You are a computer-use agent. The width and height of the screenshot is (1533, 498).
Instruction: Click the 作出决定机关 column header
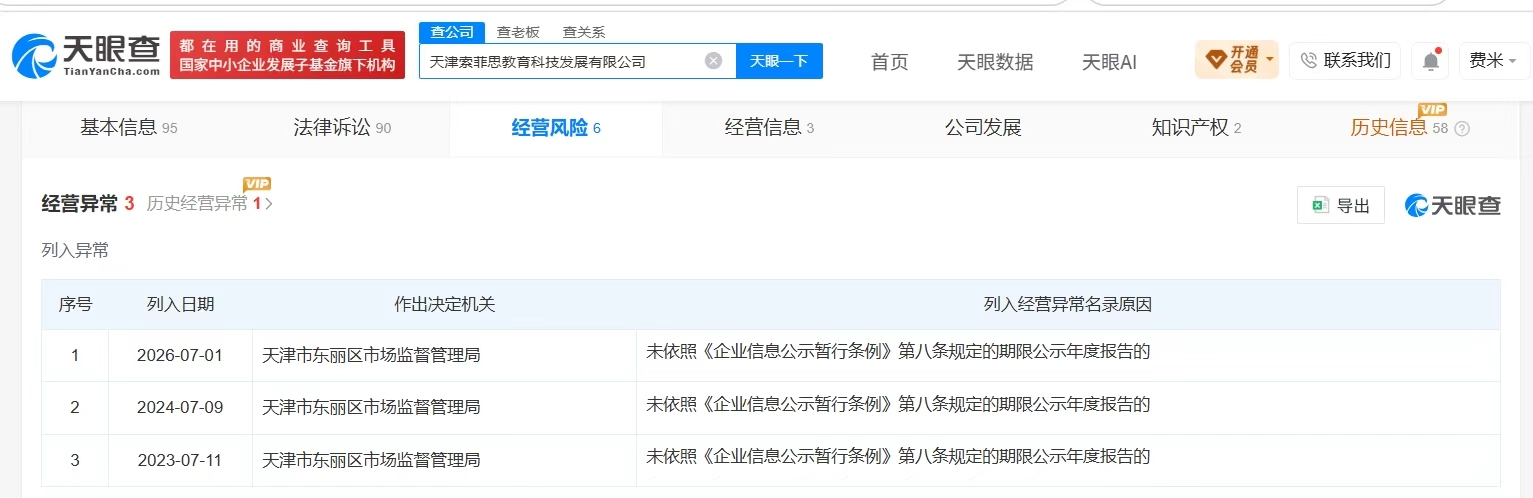[x=444, y=305]
